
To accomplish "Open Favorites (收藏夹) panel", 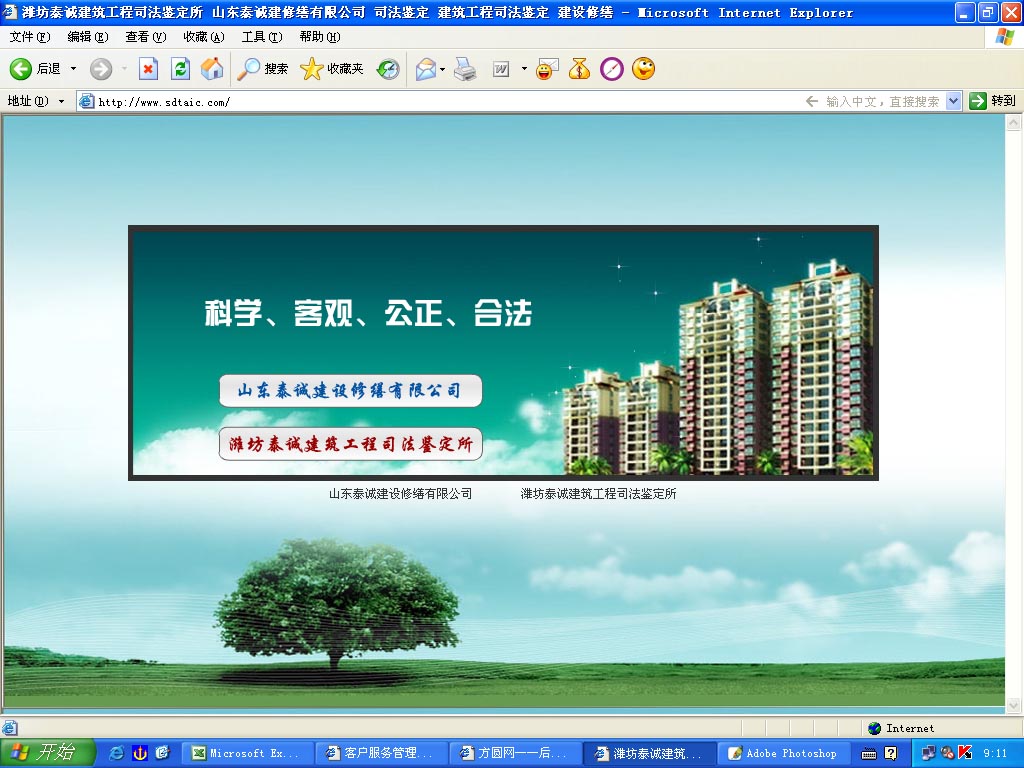I will (x=332, y=69).
